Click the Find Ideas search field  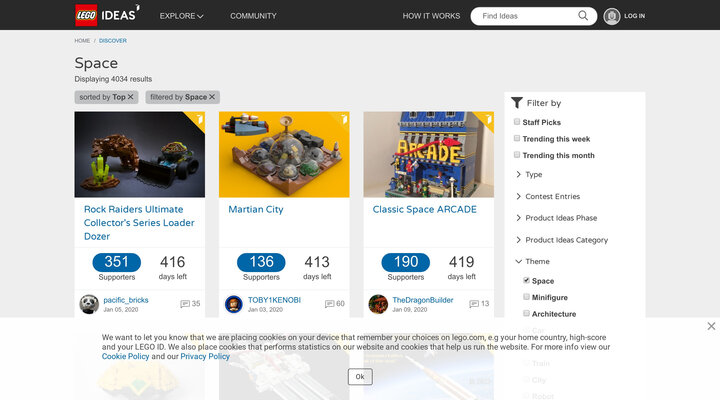[528, 16]
